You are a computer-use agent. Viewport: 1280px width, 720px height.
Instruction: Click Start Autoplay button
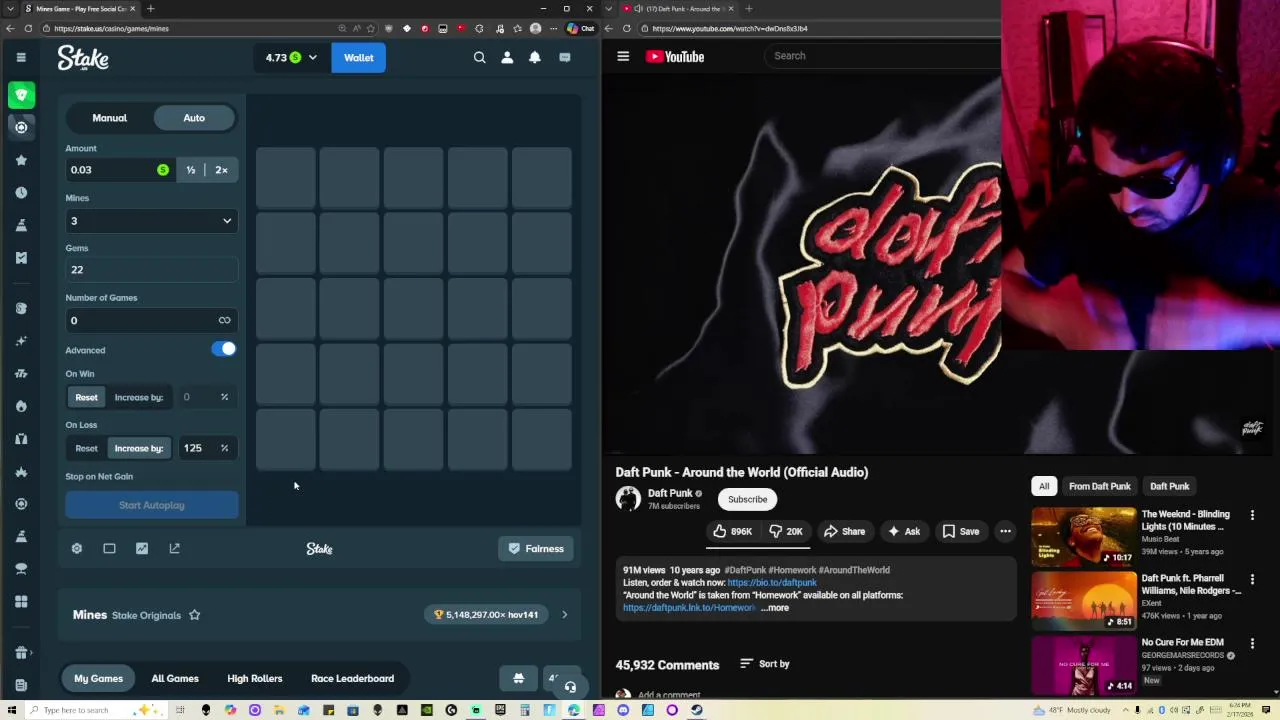[152, 505]
